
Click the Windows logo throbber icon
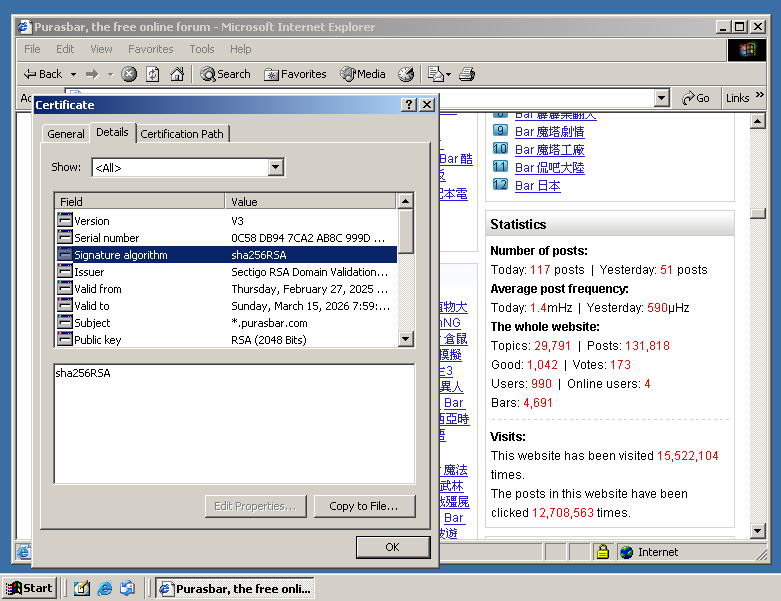point(747,50)
